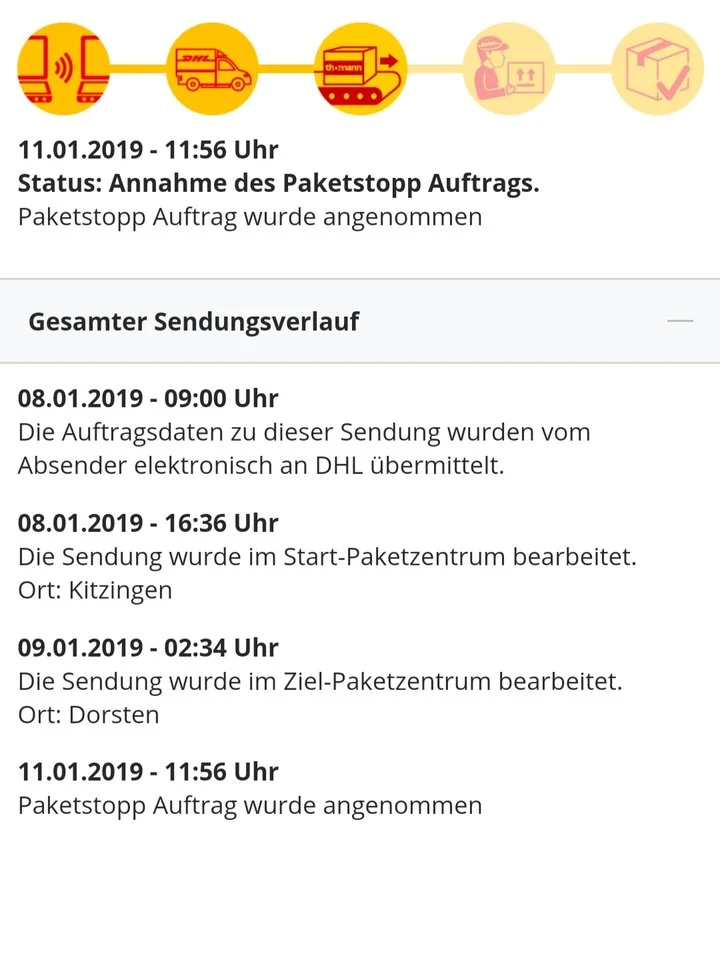
Task: Click progress line between first icon and van
Action: coord(137,68)
